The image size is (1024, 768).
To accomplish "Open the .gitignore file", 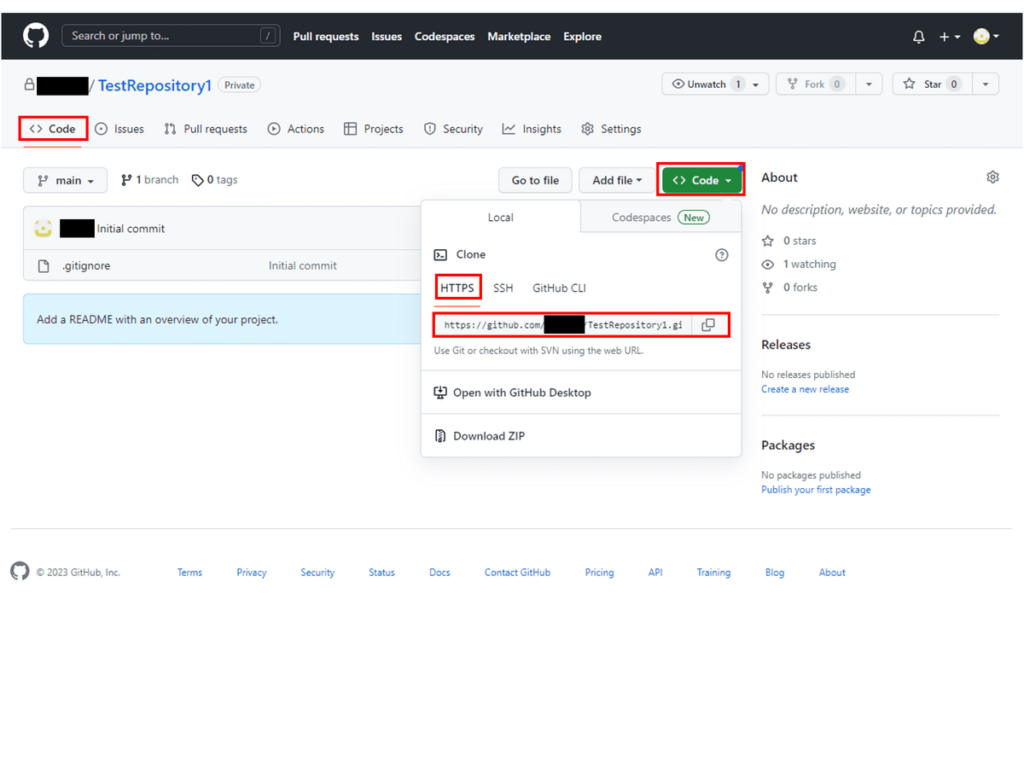I will pos(86,266).
